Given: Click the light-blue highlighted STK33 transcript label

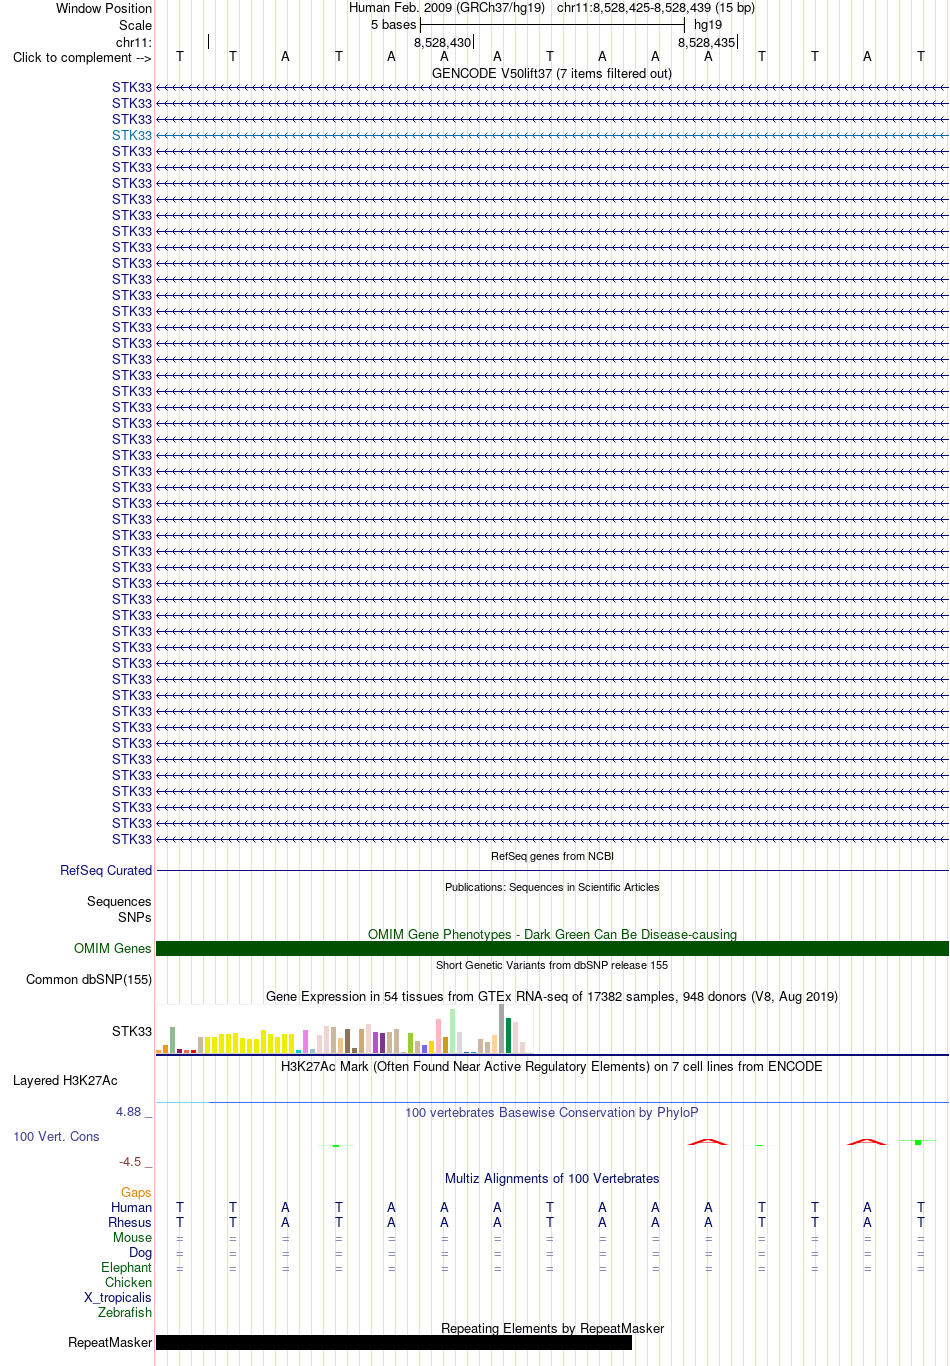Looking at the screenshot, I should (132, 135).
